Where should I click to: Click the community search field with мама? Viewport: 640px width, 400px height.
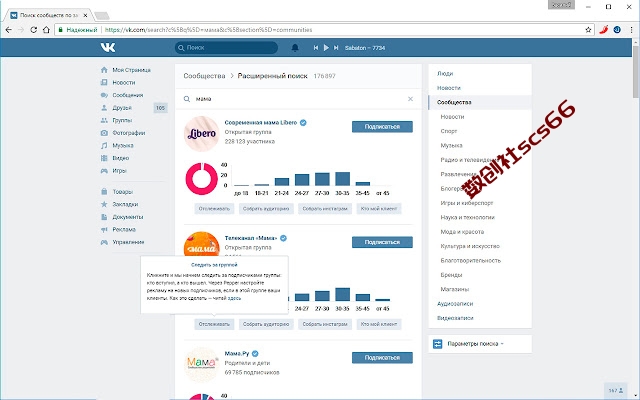pyautogui.click(x=298, y=99)
